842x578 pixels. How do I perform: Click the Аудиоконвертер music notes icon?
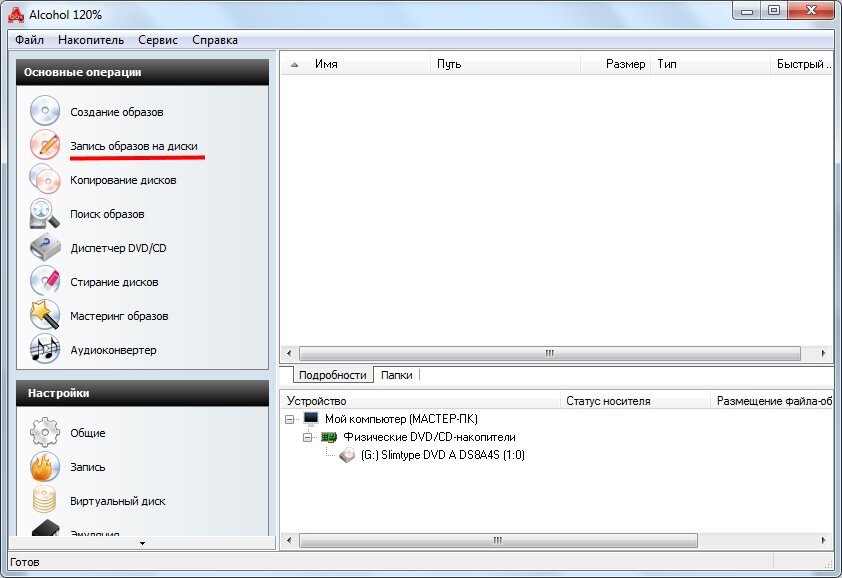click(45, 349)
